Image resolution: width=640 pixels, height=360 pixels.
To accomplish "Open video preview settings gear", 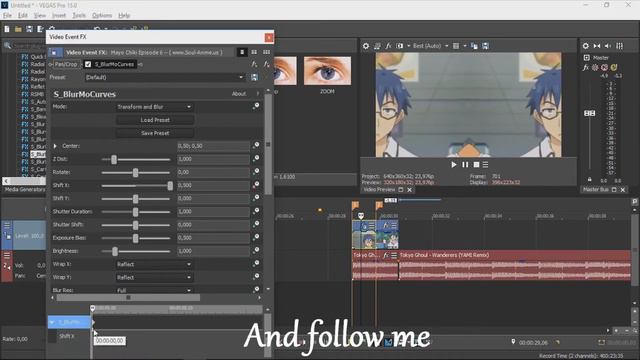I will (x=366, y=46).
